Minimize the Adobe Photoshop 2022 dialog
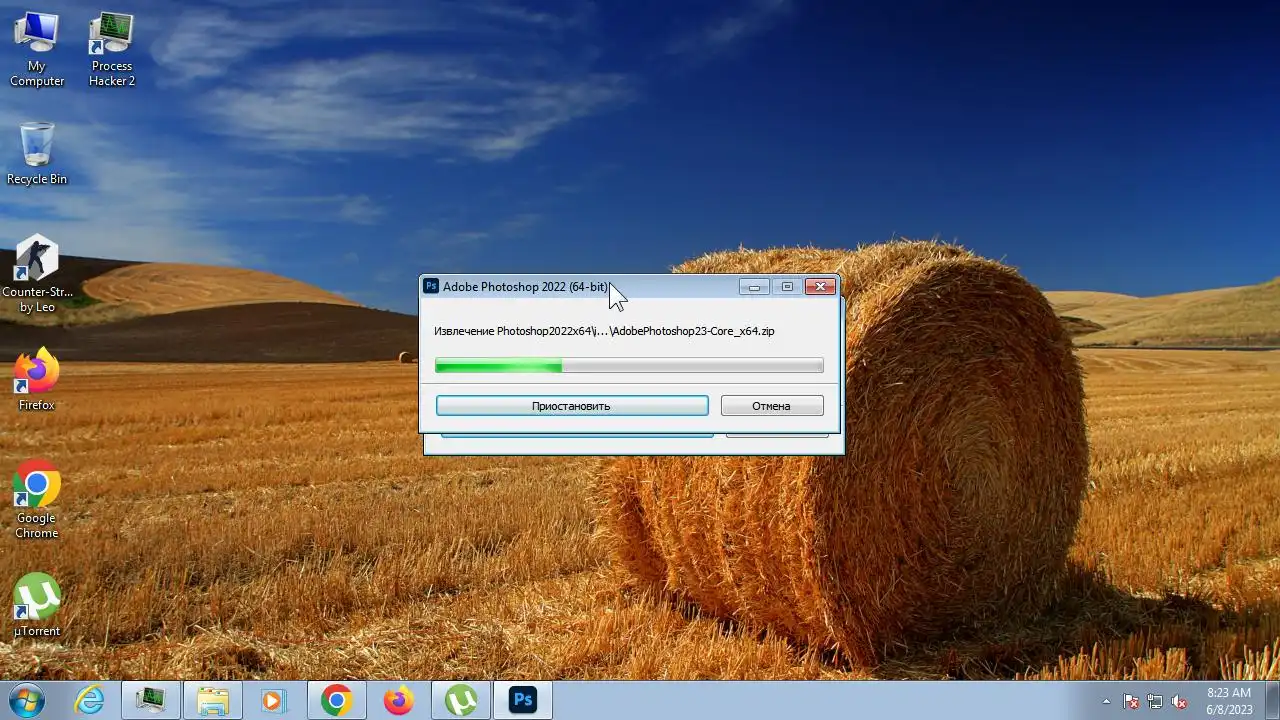 tap(755, 287)
